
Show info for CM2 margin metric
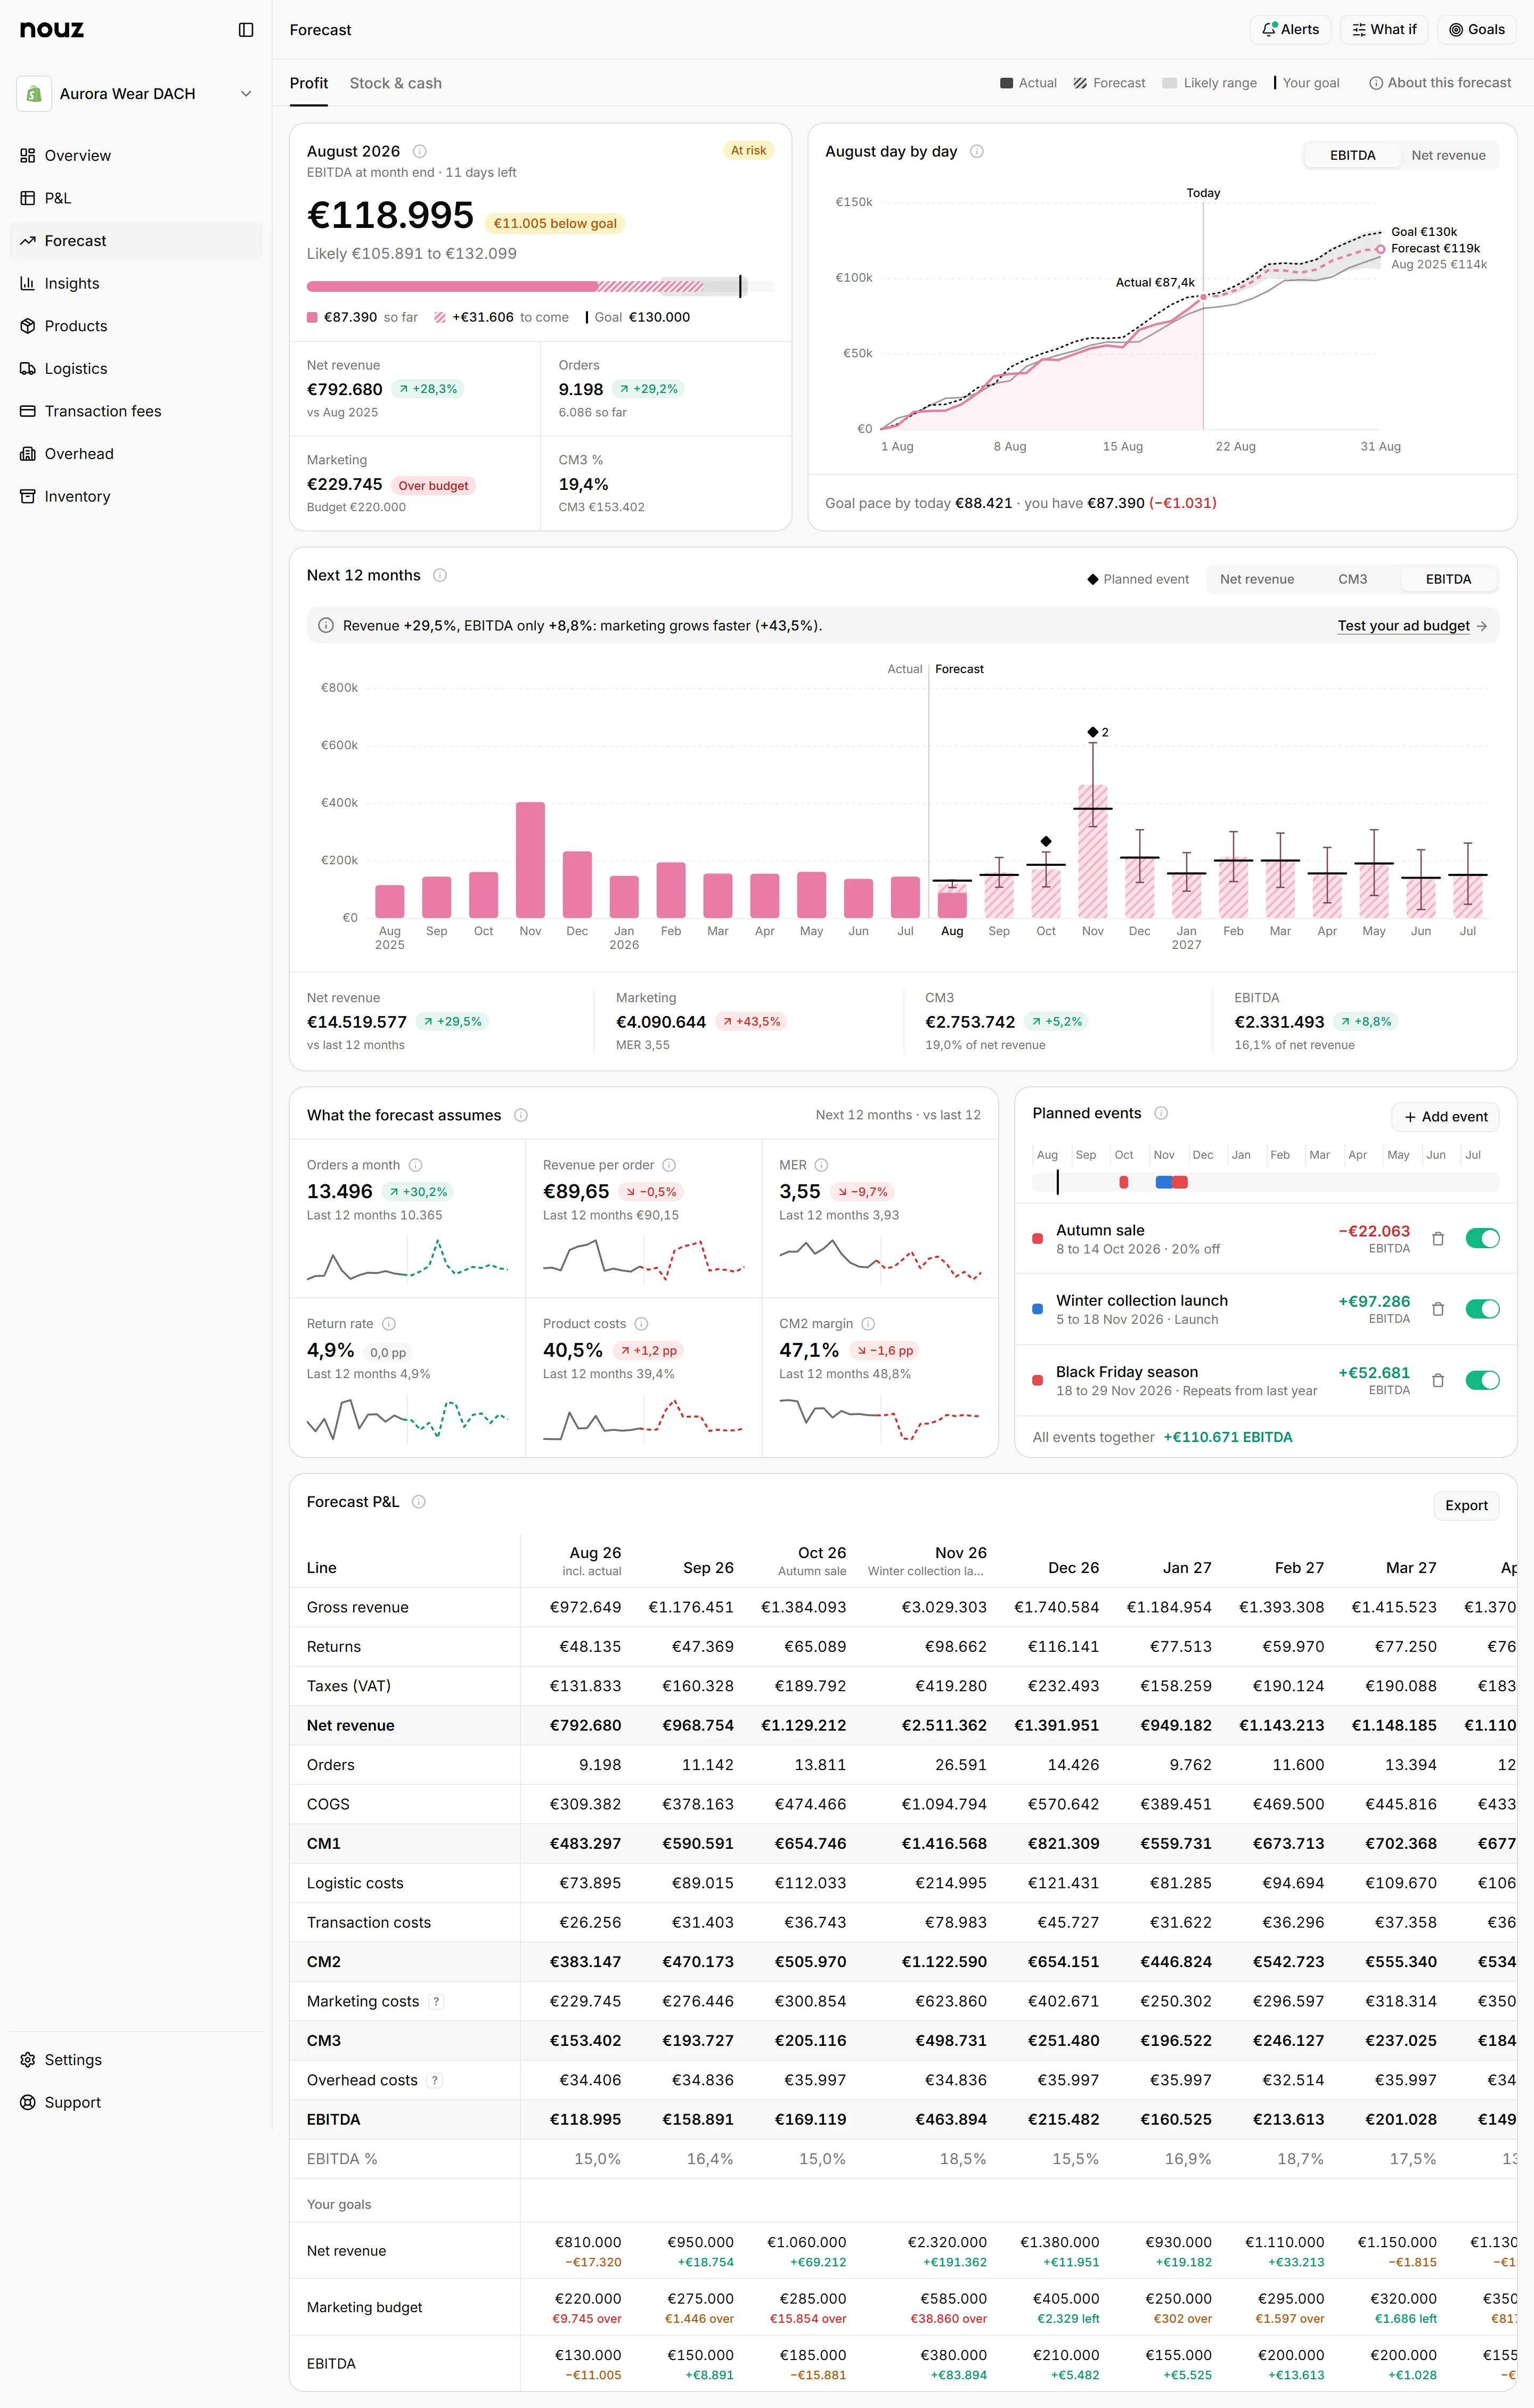click(x=868, y=1324)
